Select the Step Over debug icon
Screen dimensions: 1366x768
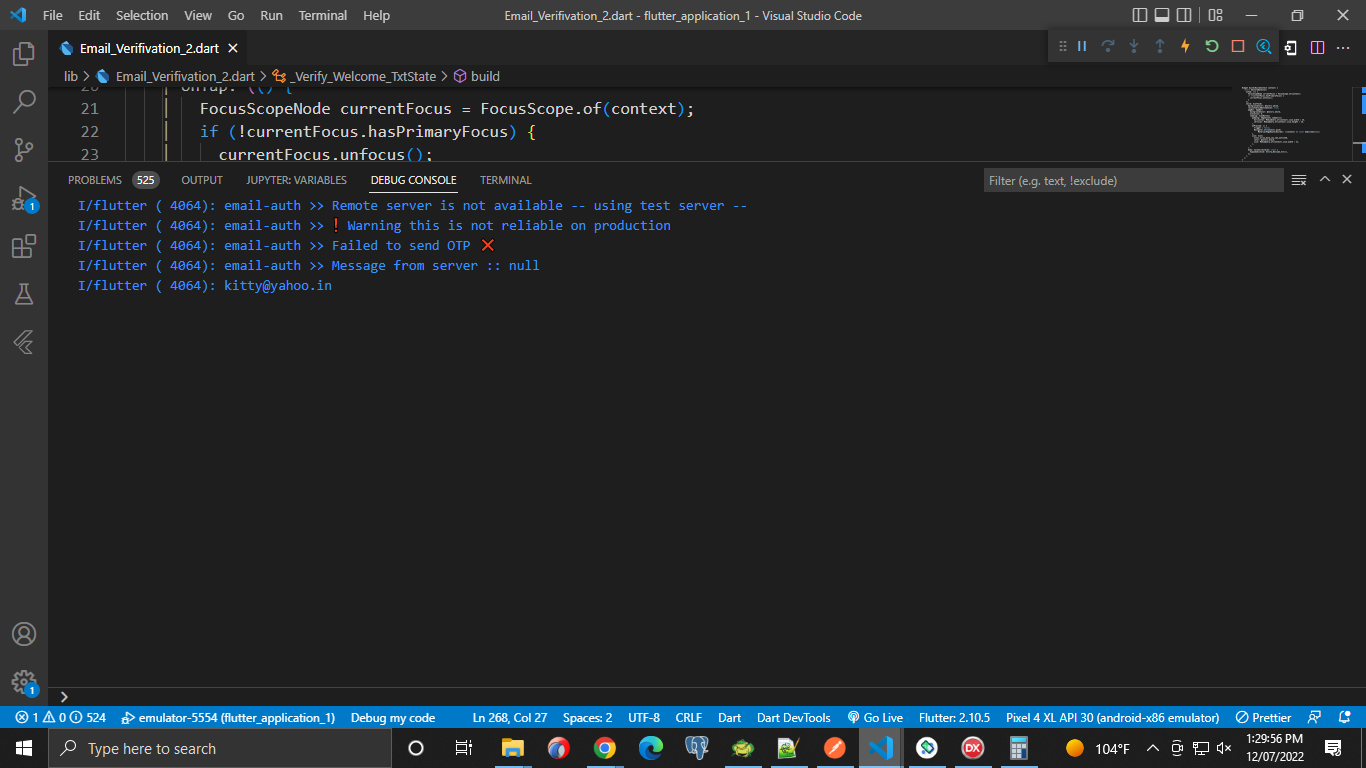(1108, 46)
